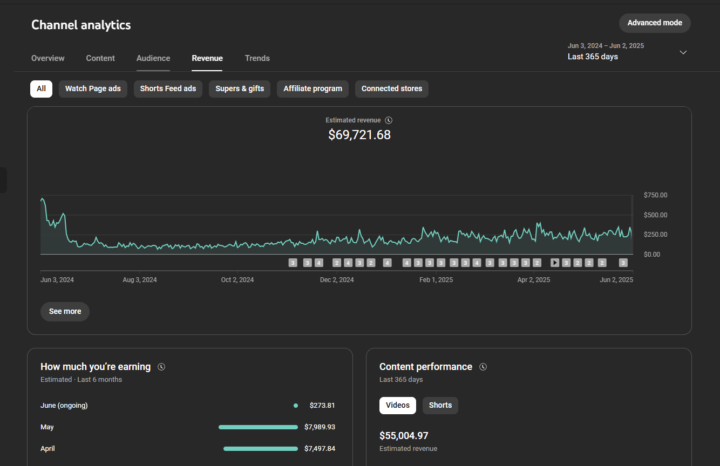This screenshot has height=466, width=720.
Task: Select the All revenue filter chip
Action: 41,89
